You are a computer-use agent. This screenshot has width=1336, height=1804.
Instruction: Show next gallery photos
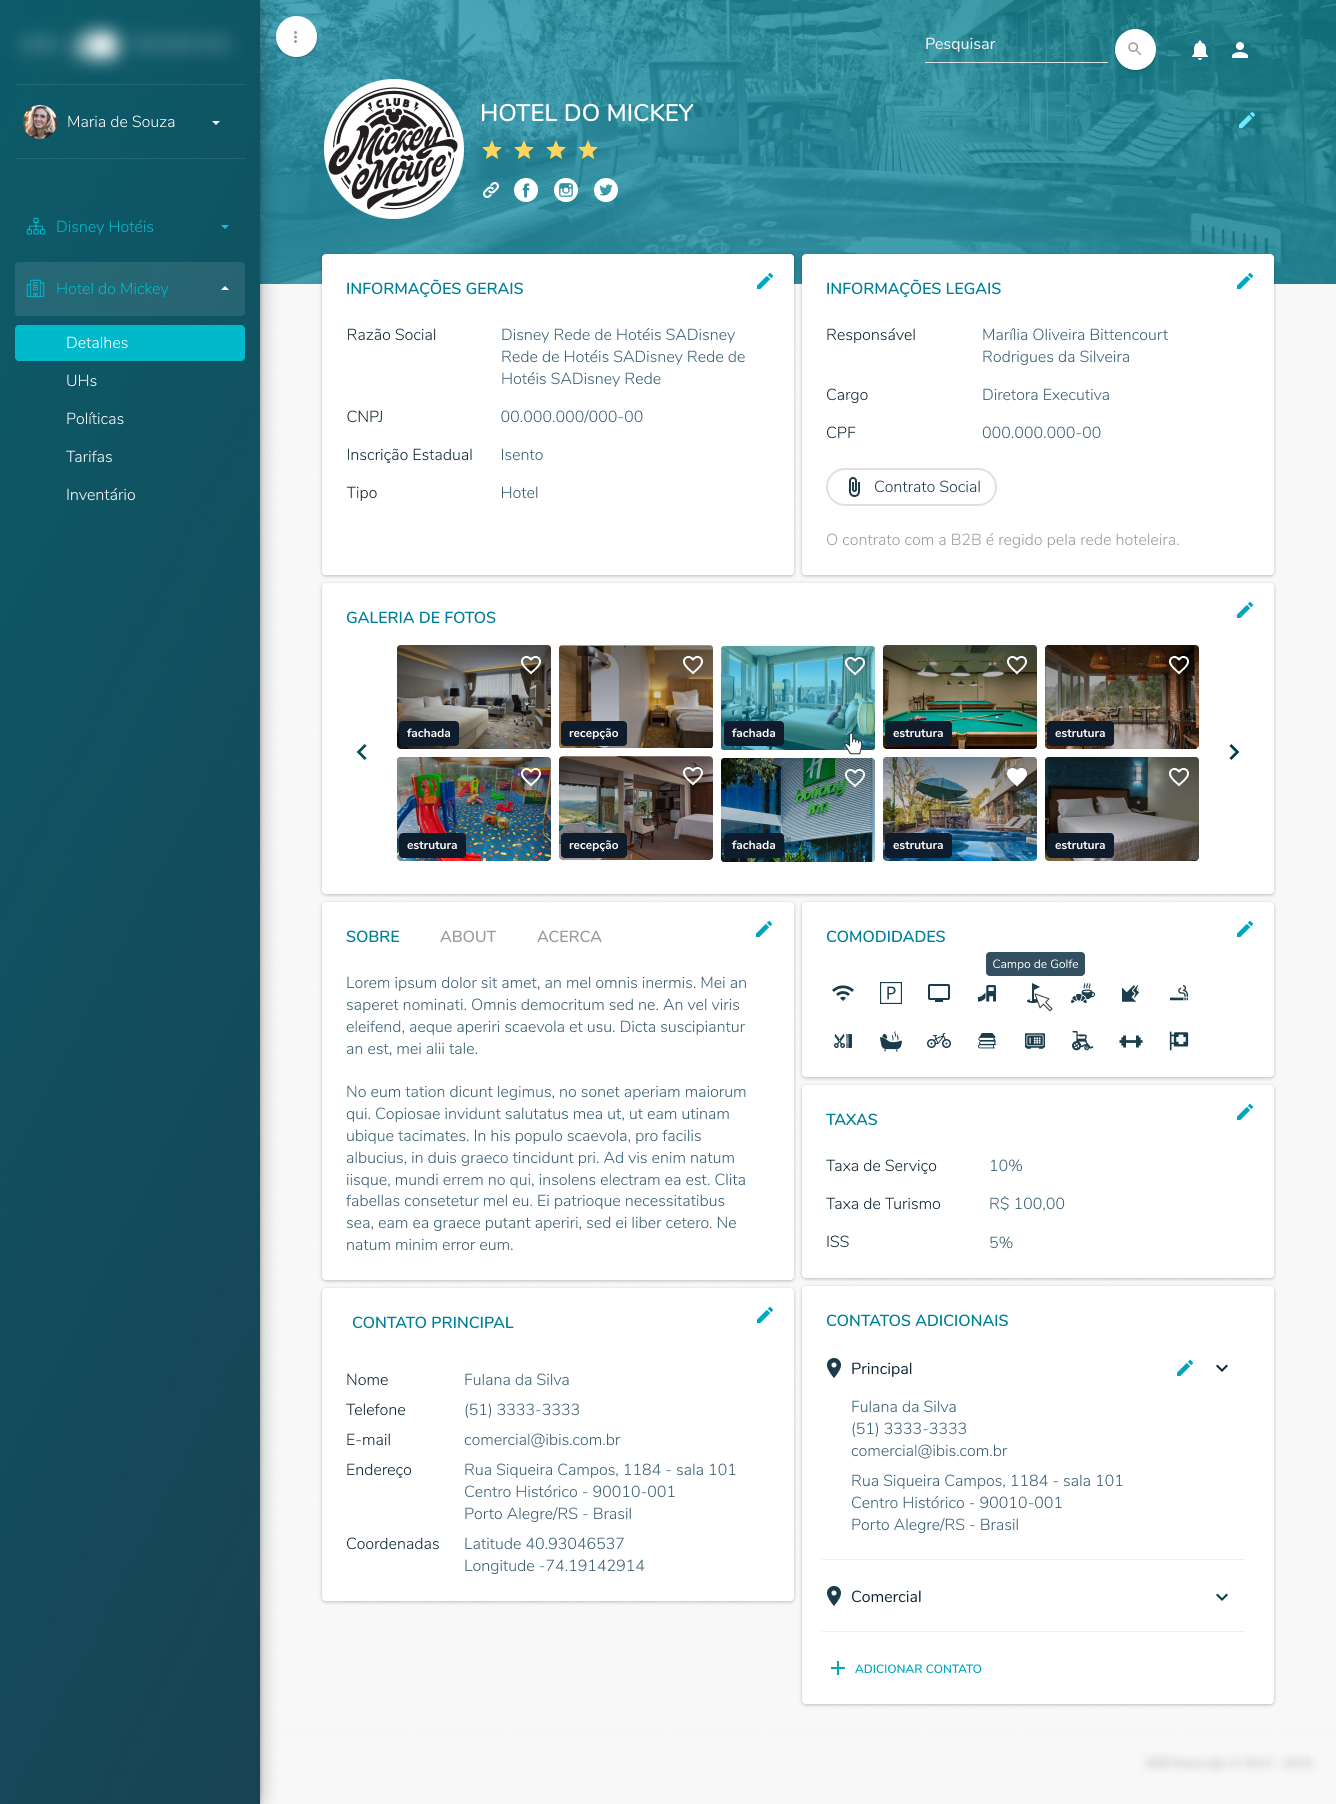pyautogui.click(x=1234, y=752)
